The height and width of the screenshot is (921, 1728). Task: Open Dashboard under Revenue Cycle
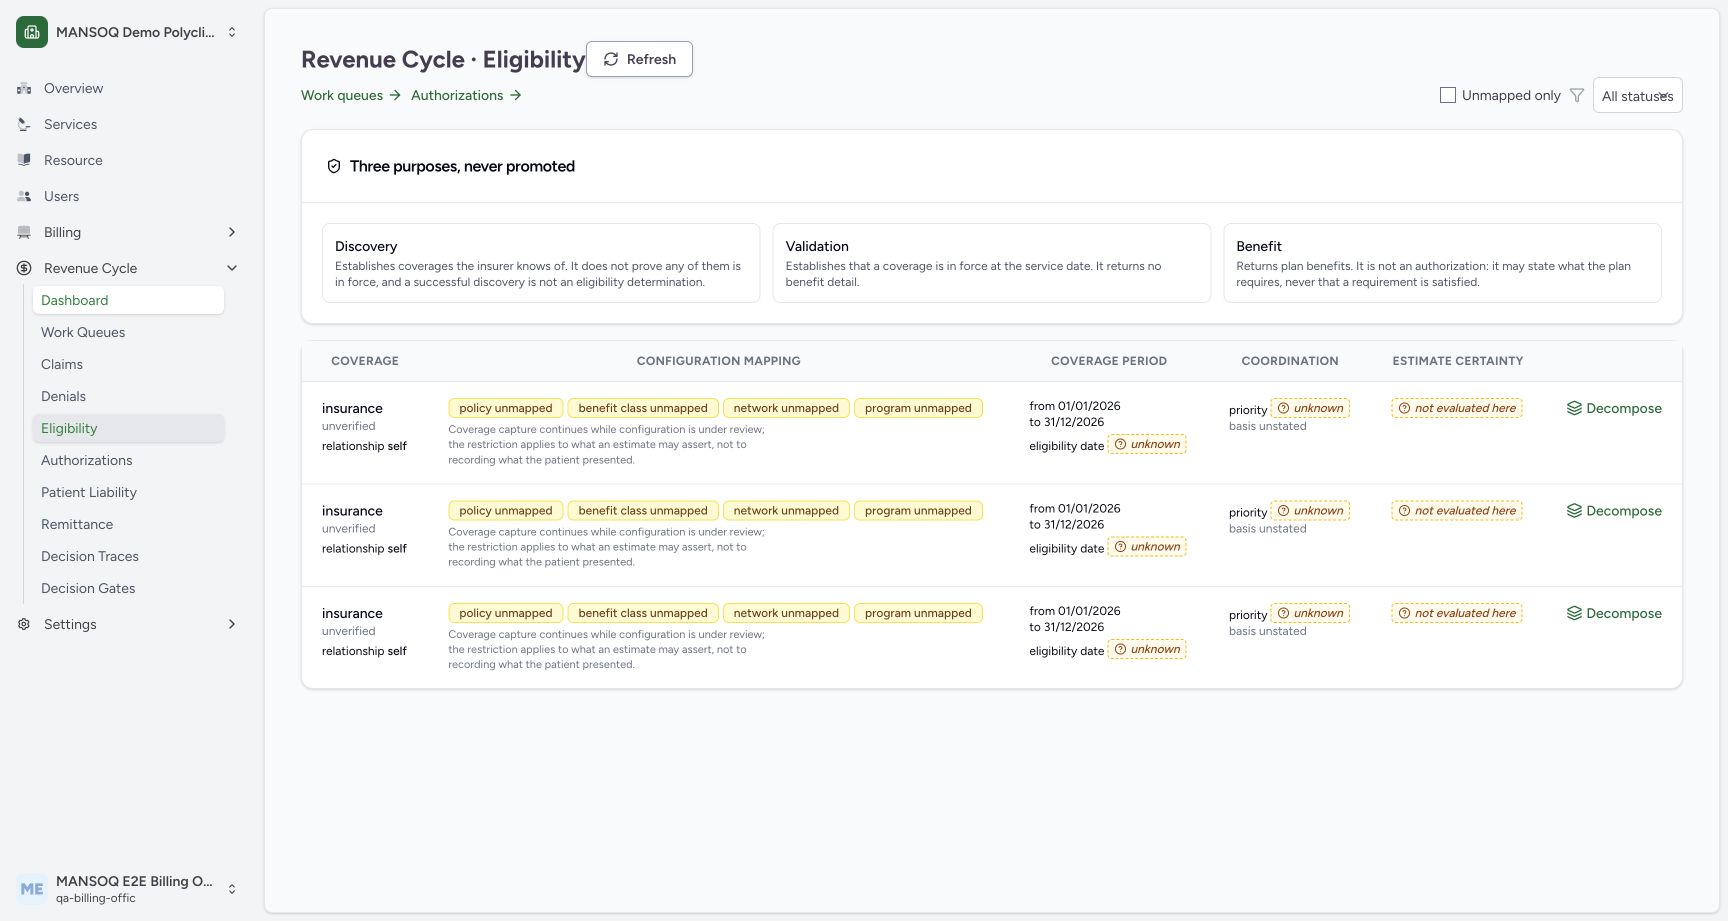(x=128, y=300)
